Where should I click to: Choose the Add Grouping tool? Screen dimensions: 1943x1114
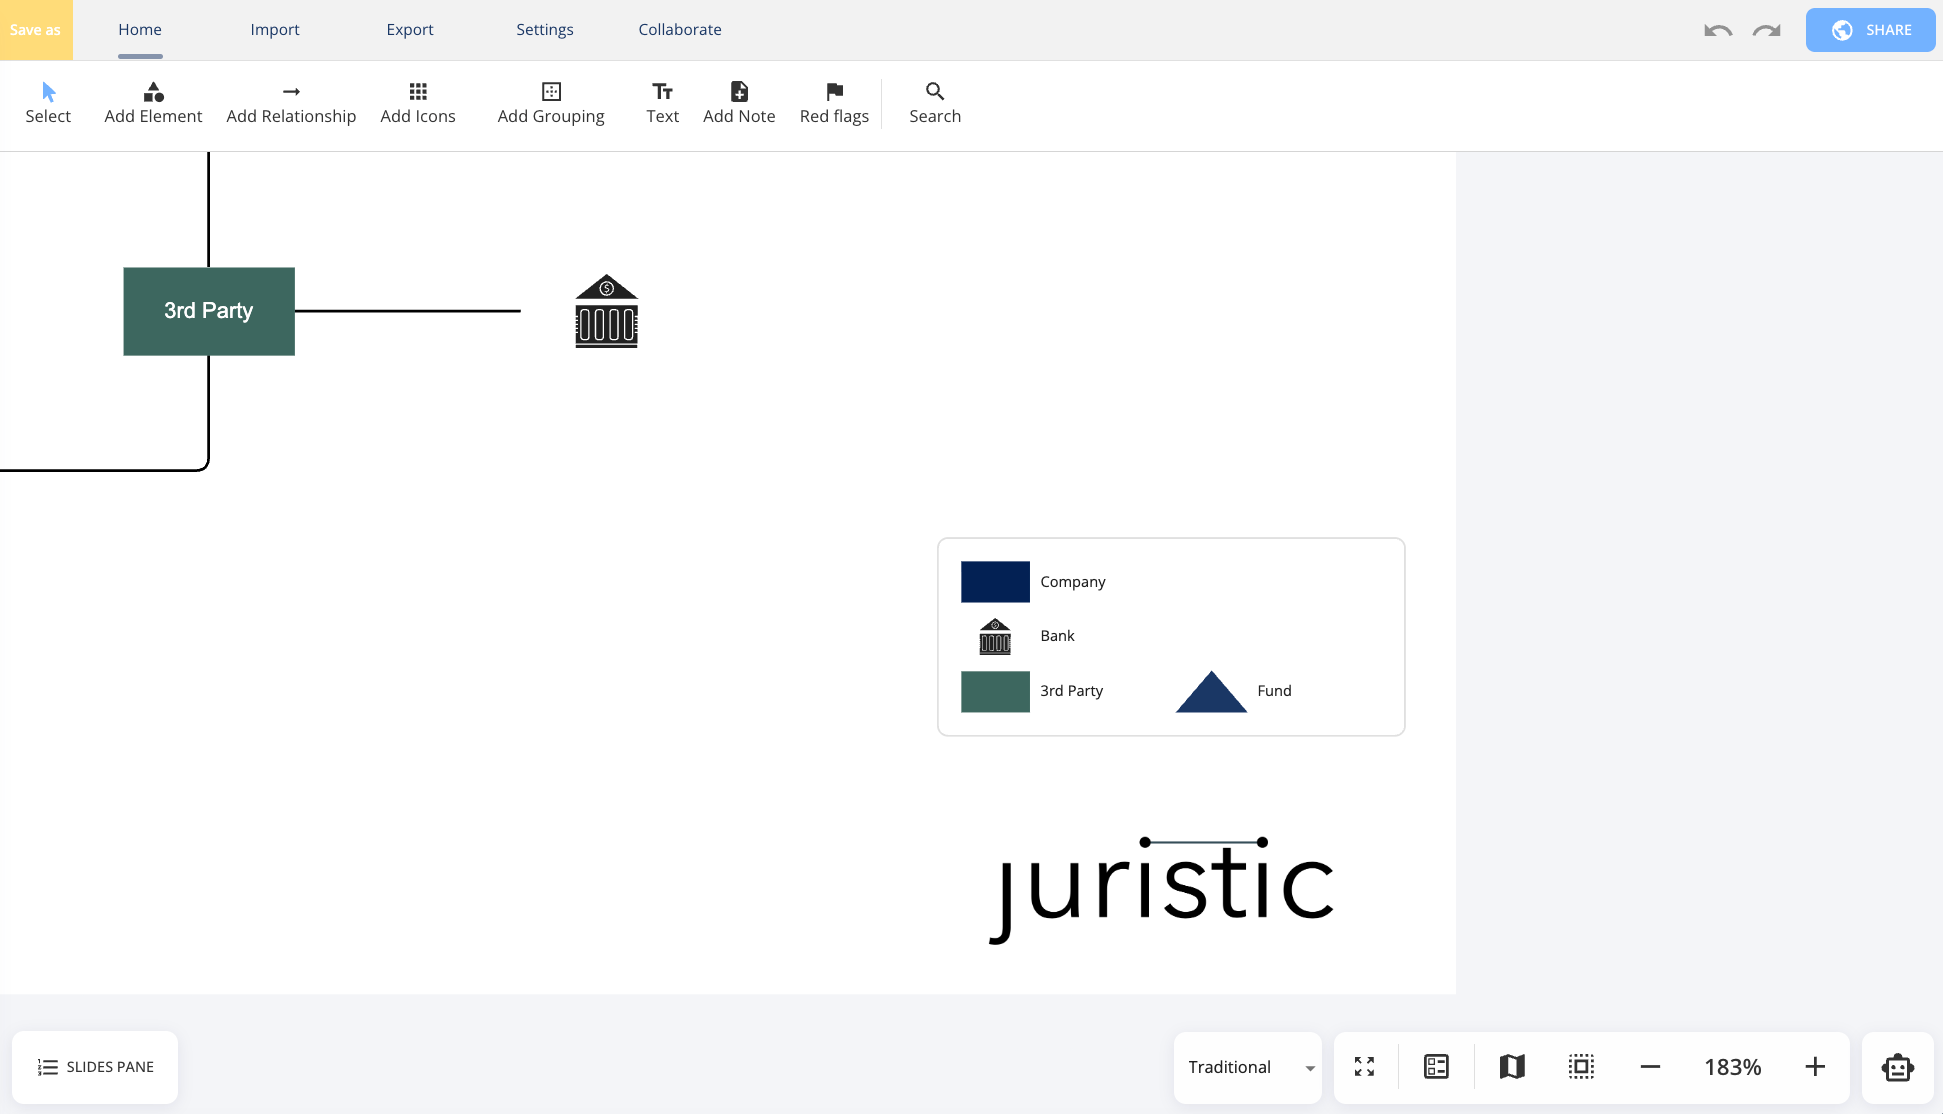tap(551, 103)
